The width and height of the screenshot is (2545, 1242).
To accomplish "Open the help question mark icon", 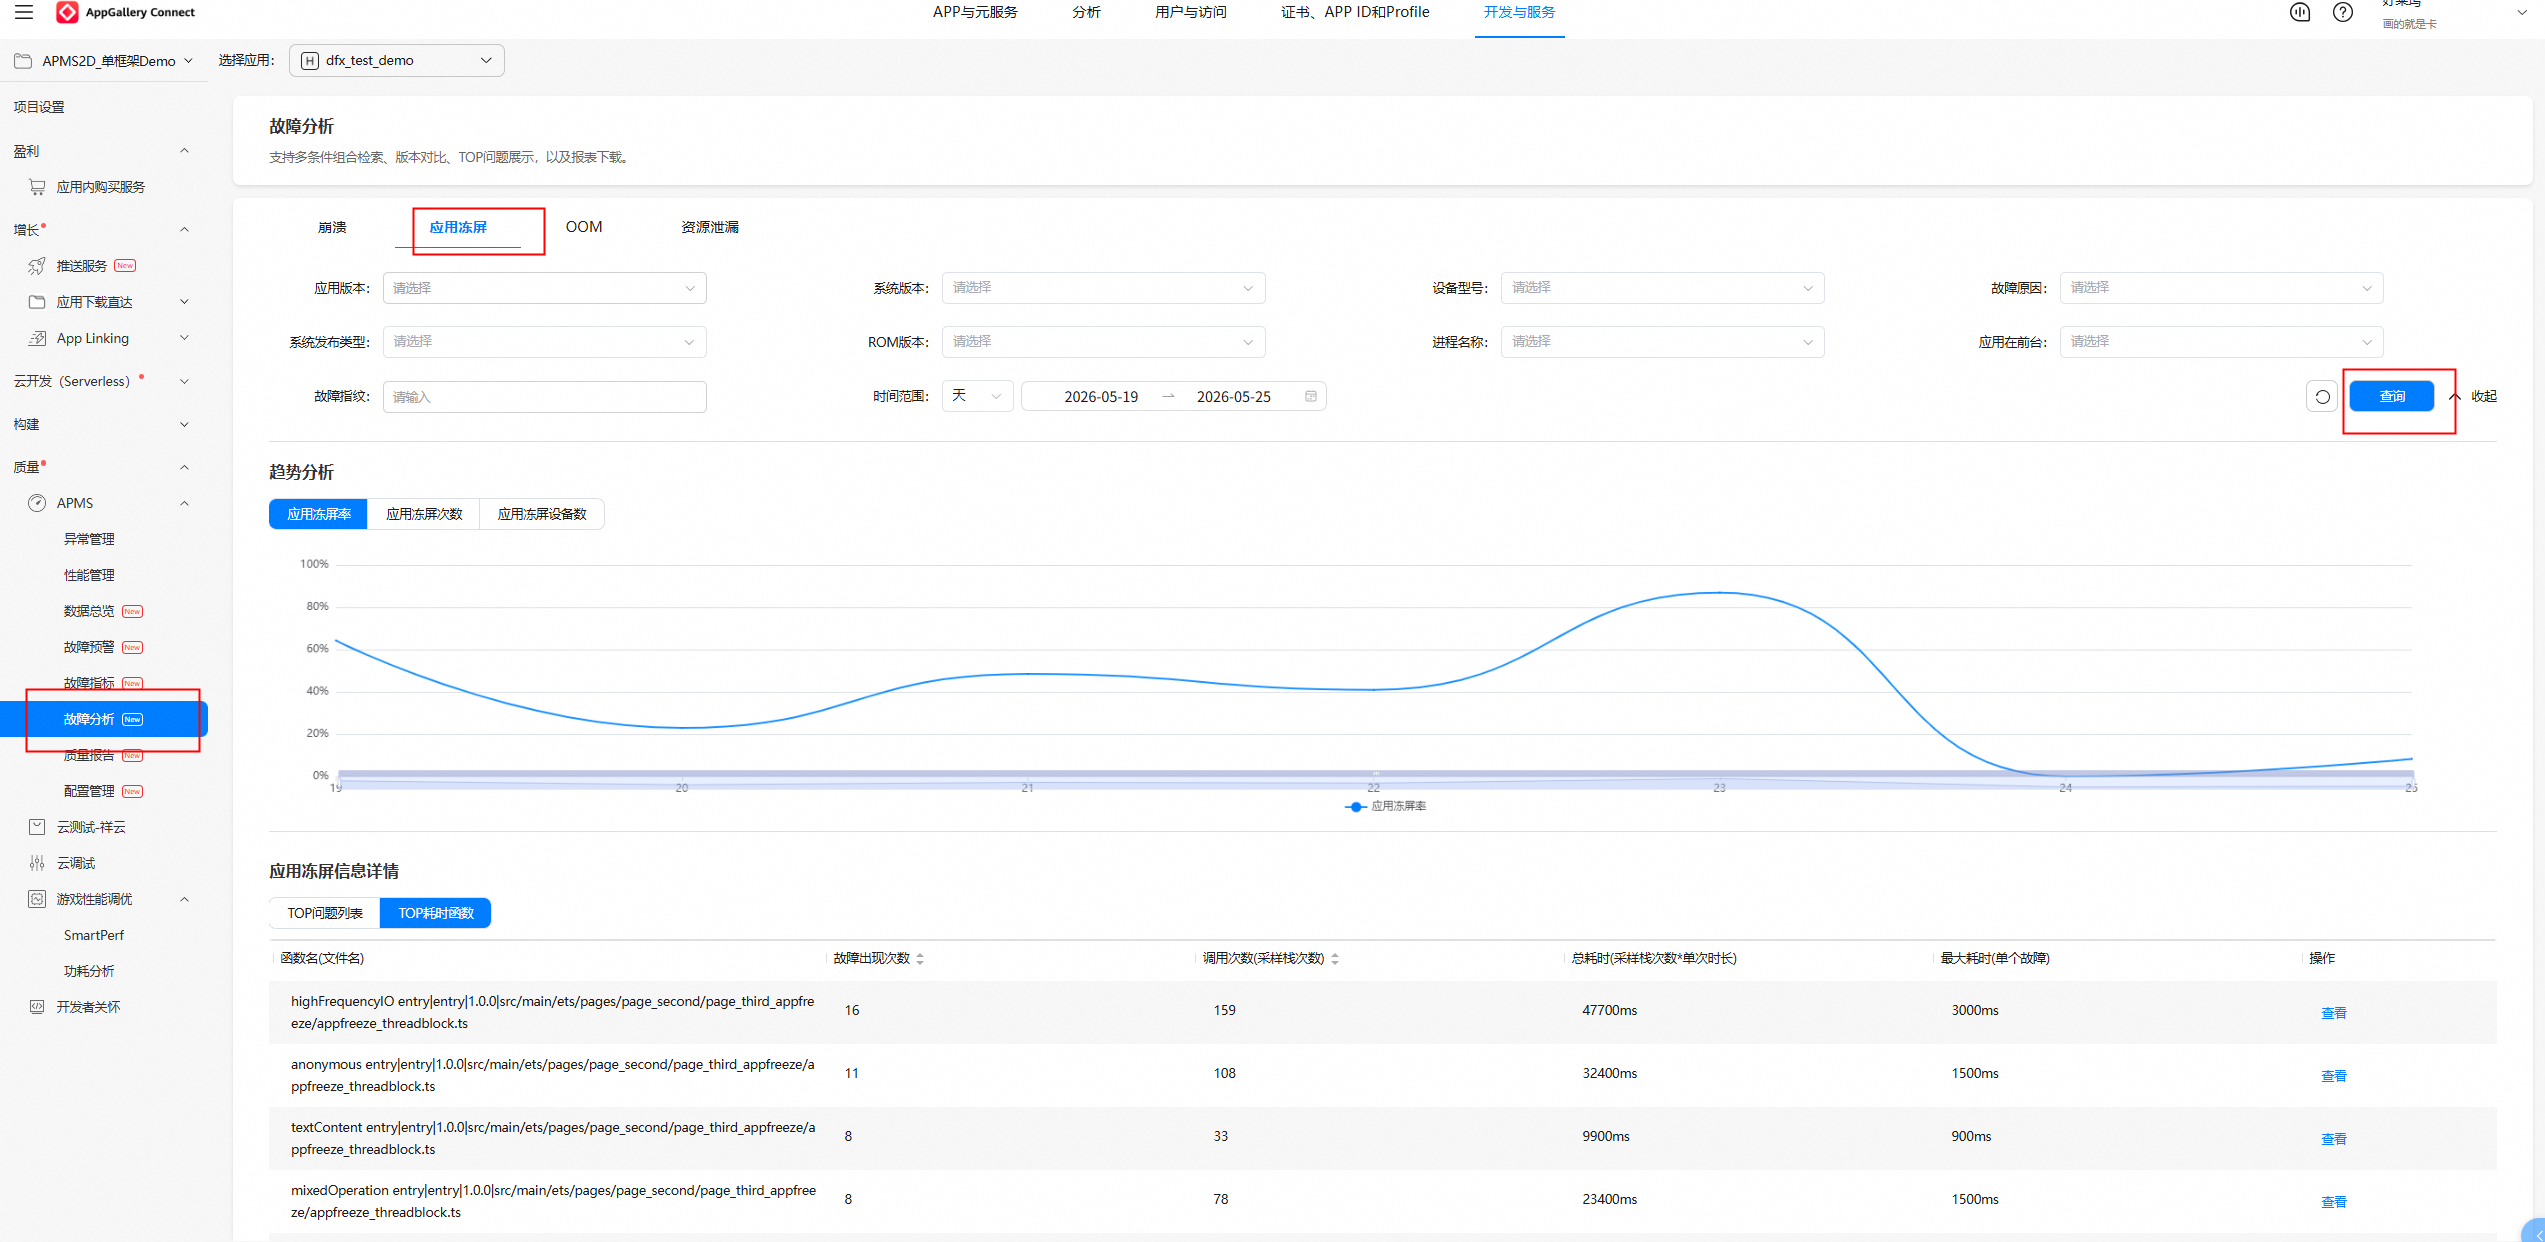I will 2342,12.
